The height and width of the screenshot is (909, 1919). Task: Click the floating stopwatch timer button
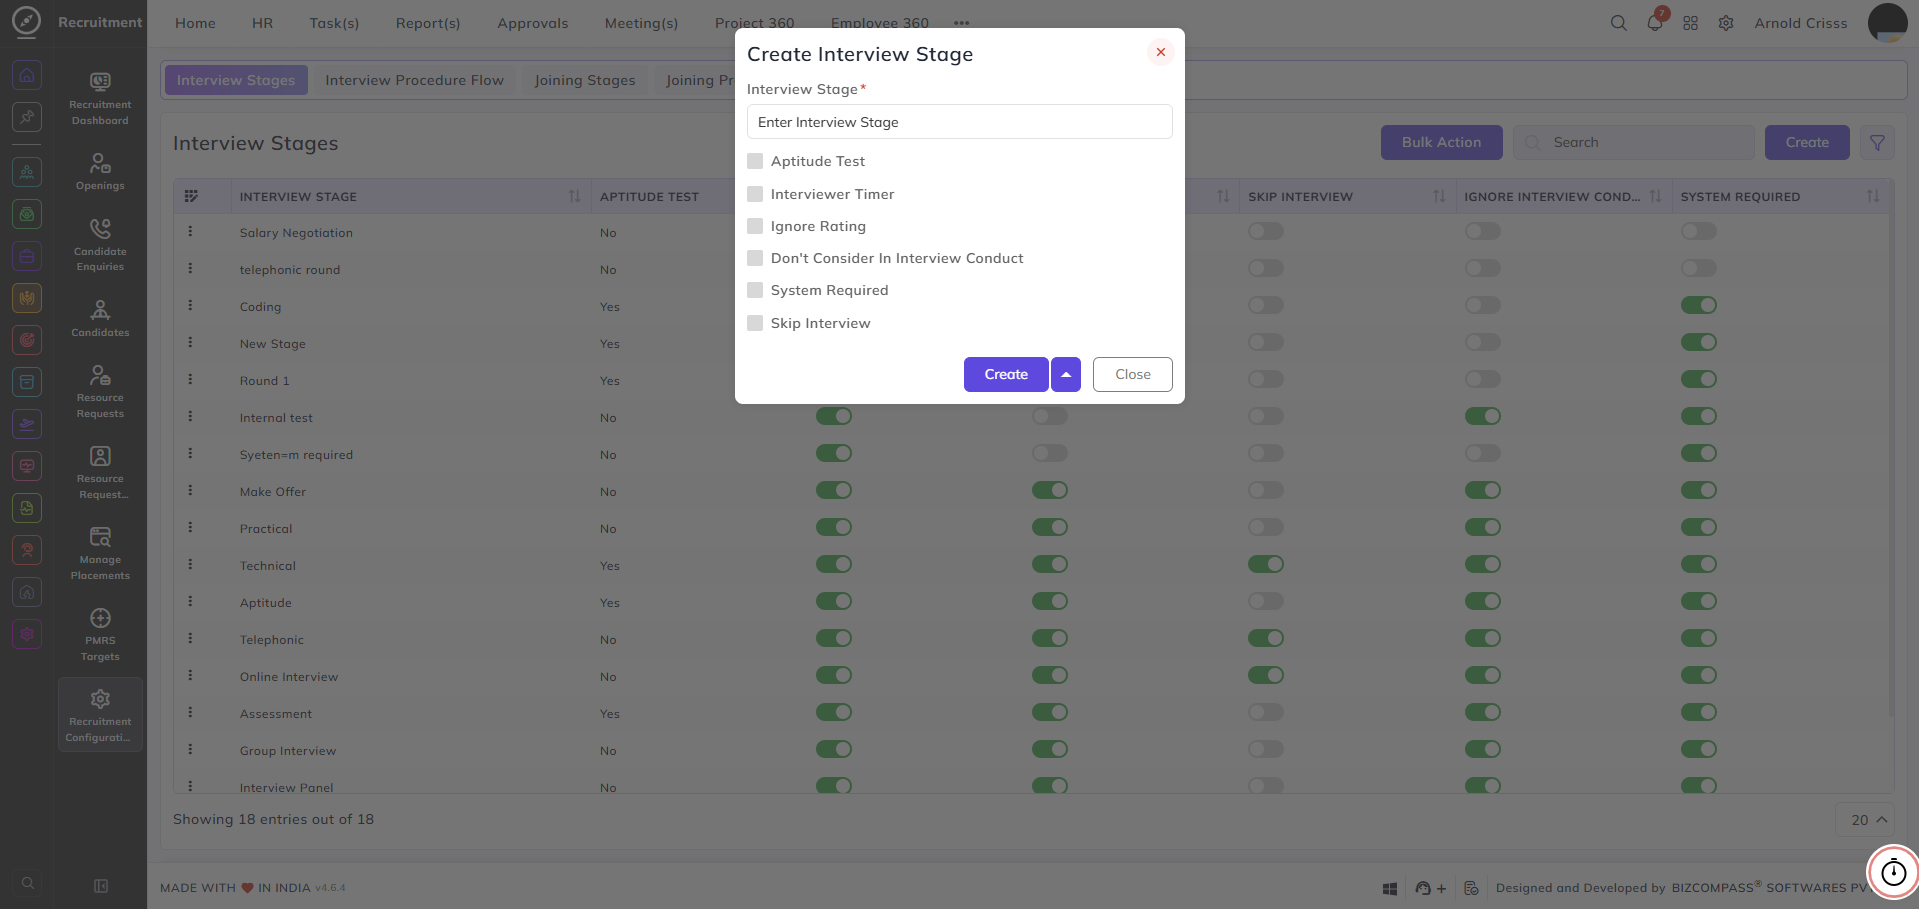(x=1893, y=872)
